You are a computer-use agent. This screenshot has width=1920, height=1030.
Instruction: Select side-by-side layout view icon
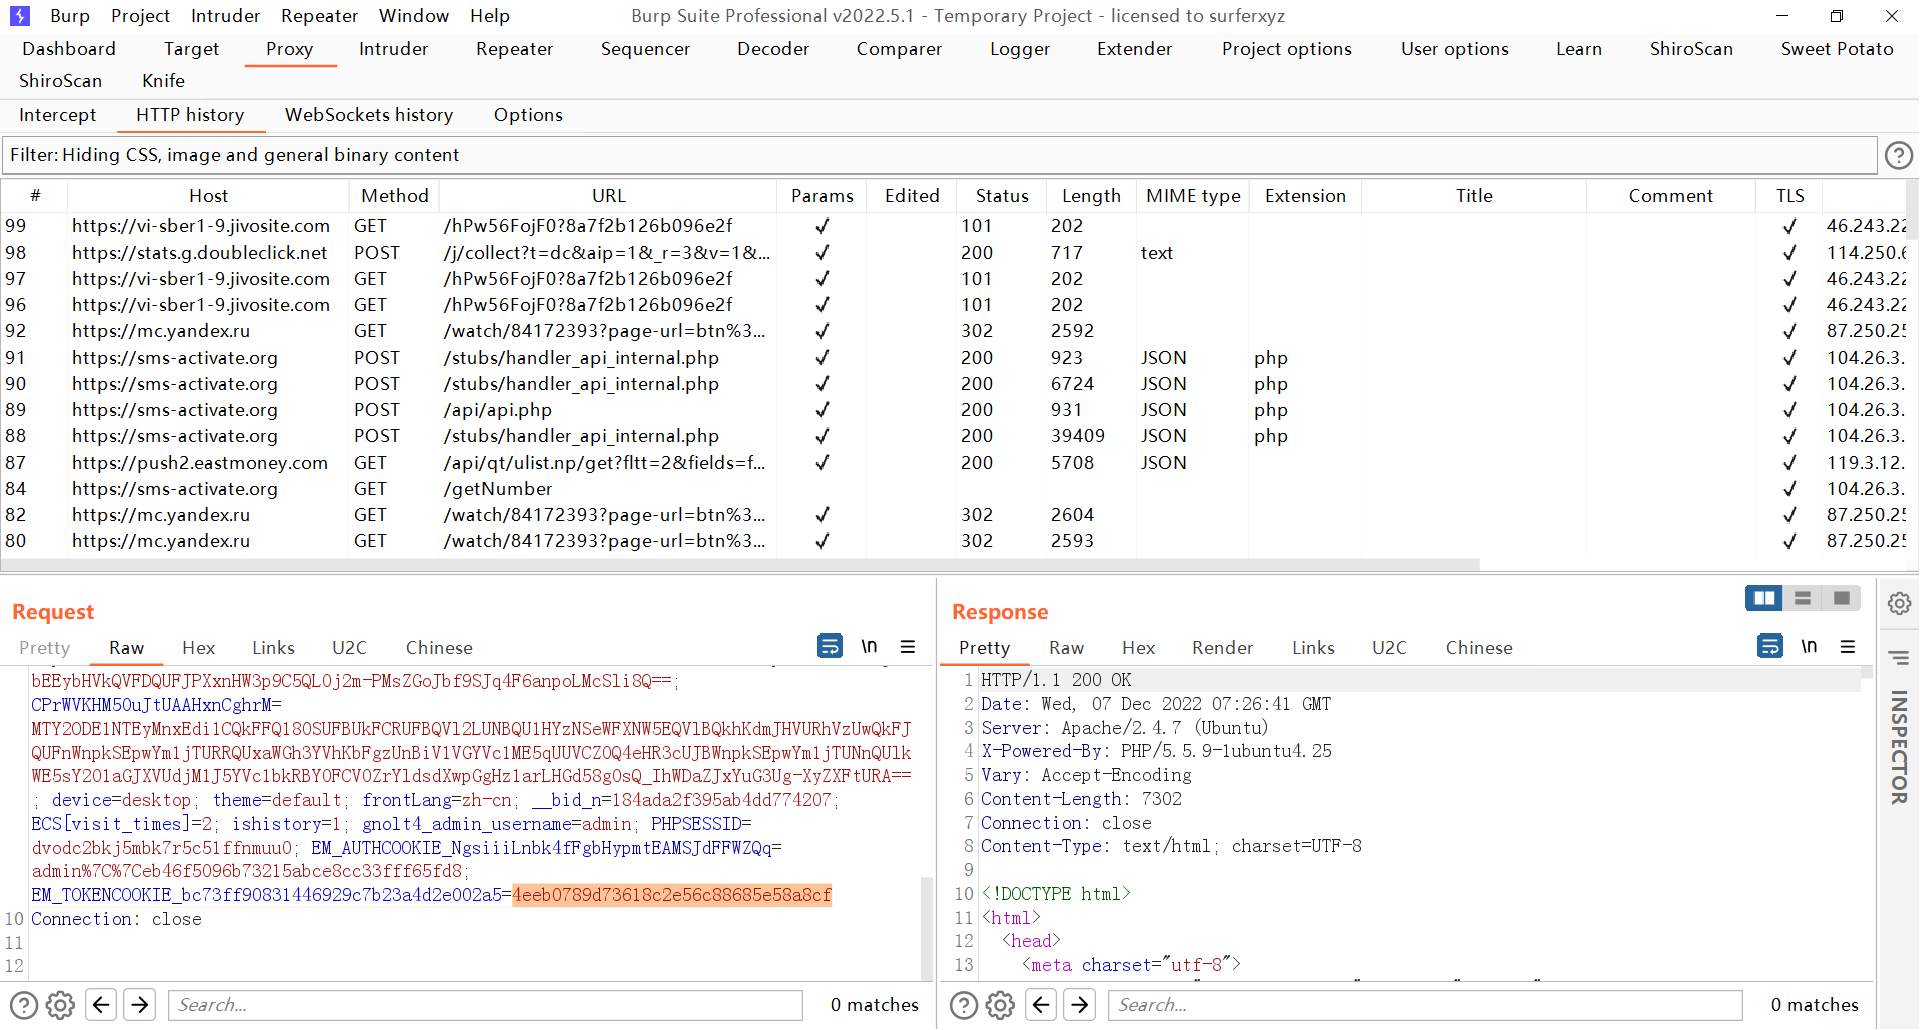click(1764, 598)
